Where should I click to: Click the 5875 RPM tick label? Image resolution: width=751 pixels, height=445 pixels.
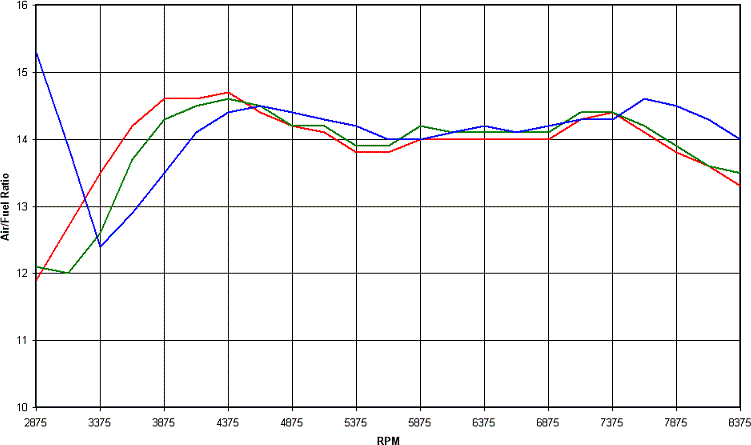coord(420,421)
